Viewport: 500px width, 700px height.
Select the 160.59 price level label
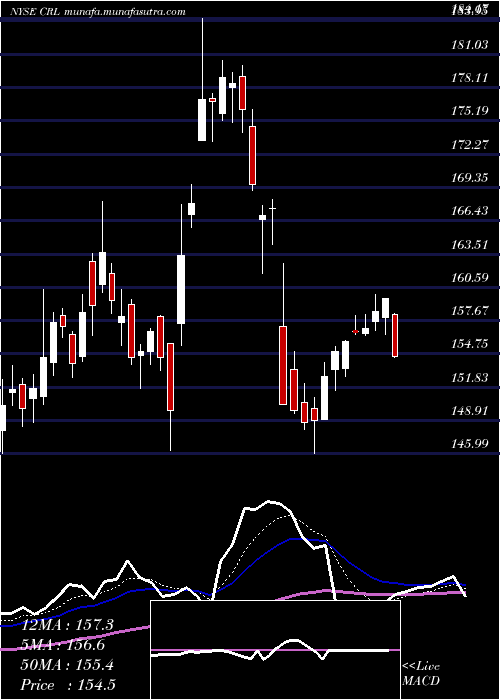[471, 277]
